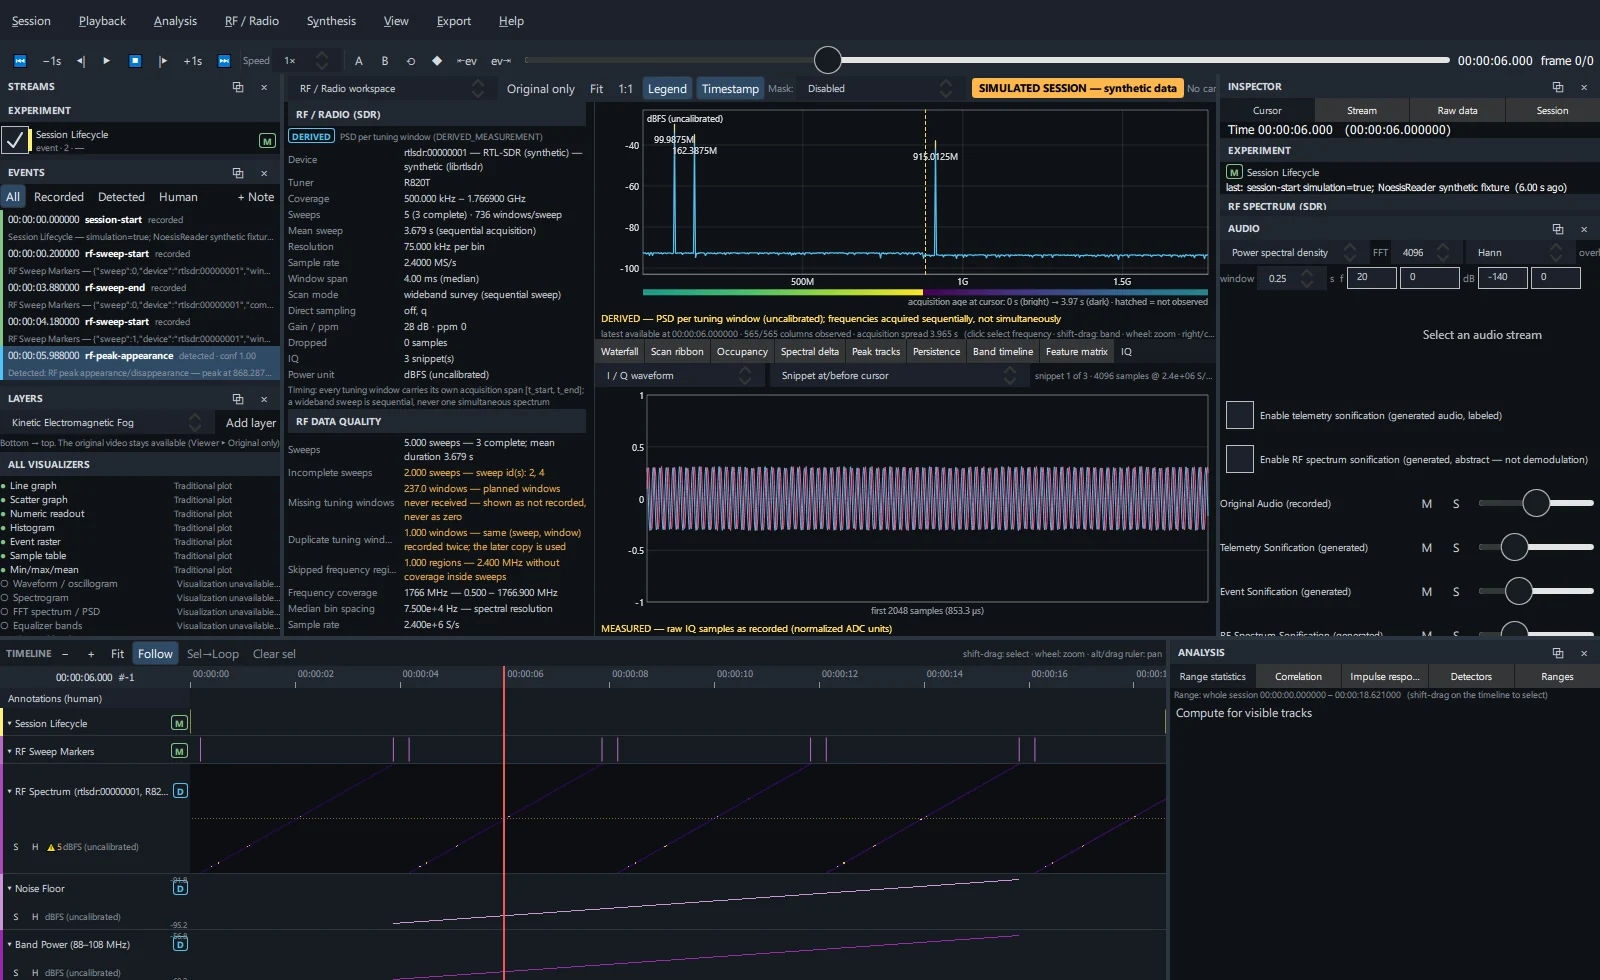Switch to the Raw data inspector tab

pyautogui.click(x=1457, y=111)
